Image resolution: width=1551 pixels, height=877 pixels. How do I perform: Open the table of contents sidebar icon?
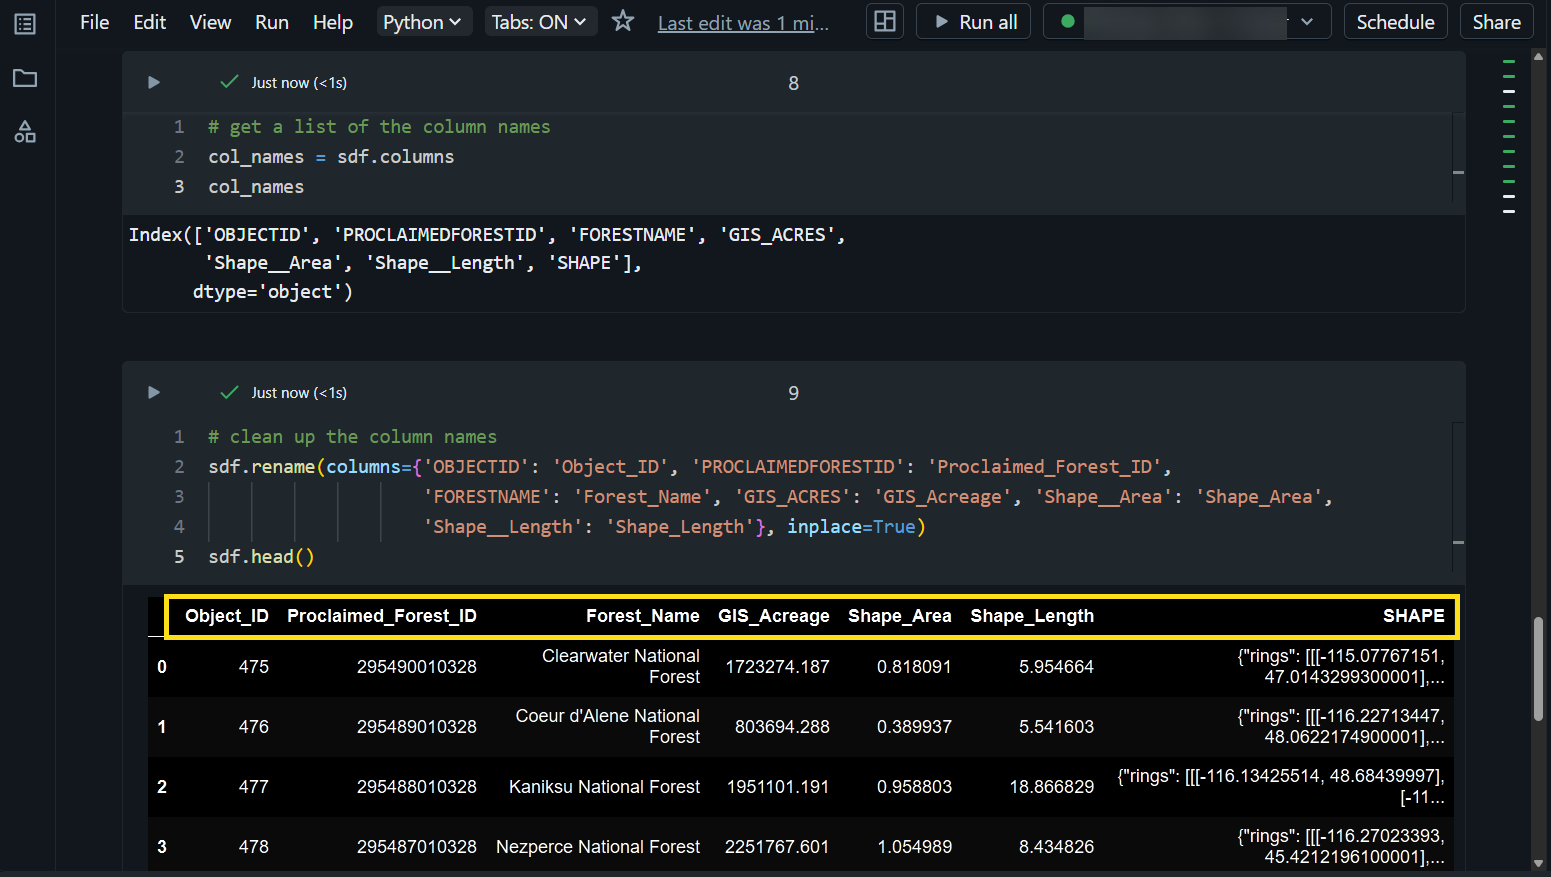(25, 24)
